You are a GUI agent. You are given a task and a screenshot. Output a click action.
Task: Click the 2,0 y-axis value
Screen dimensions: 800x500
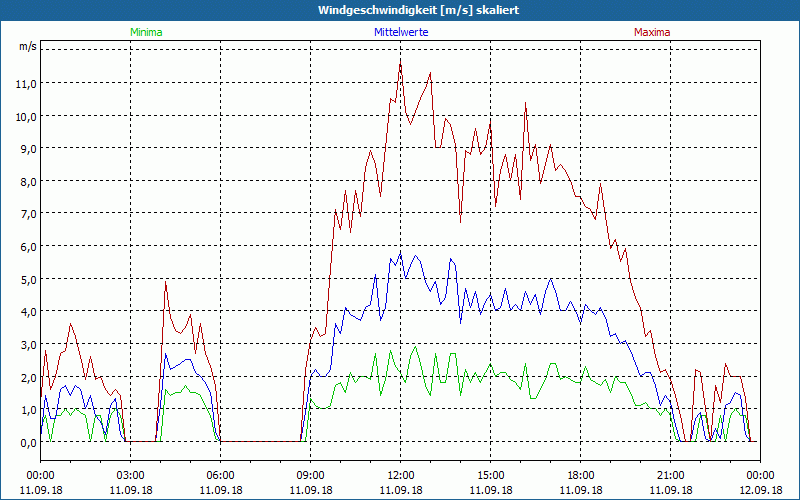tap(28, 378)
